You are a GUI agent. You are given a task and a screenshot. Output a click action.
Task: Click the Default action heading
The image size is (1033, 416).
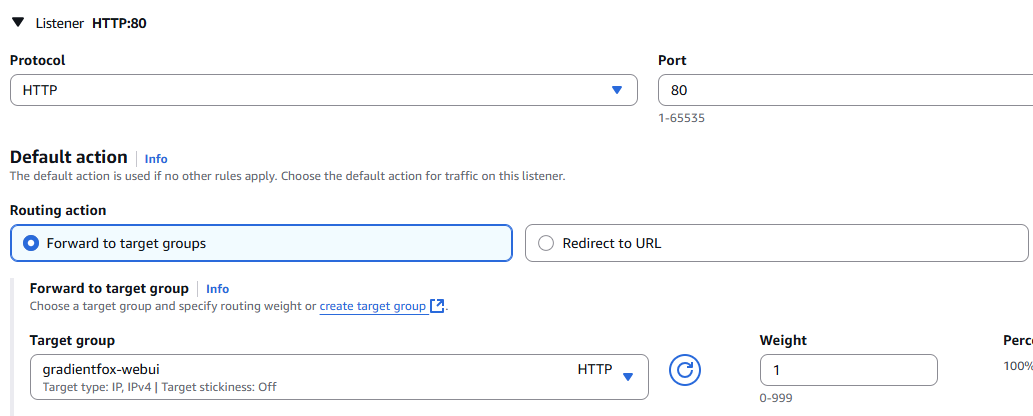coord(69,157)
